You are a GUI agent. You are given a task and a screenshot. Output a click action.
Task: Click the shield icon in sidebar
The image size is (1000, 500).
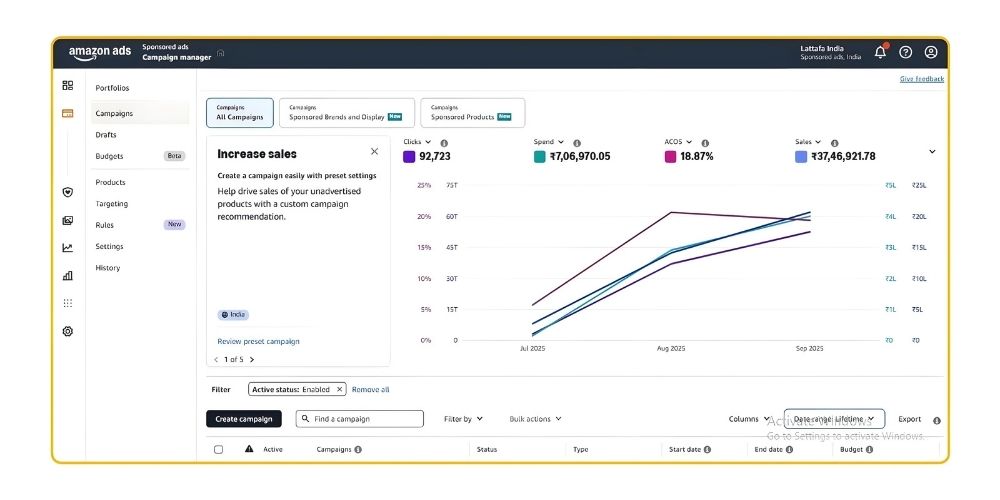pyautogui.click(x=68, y=192)
